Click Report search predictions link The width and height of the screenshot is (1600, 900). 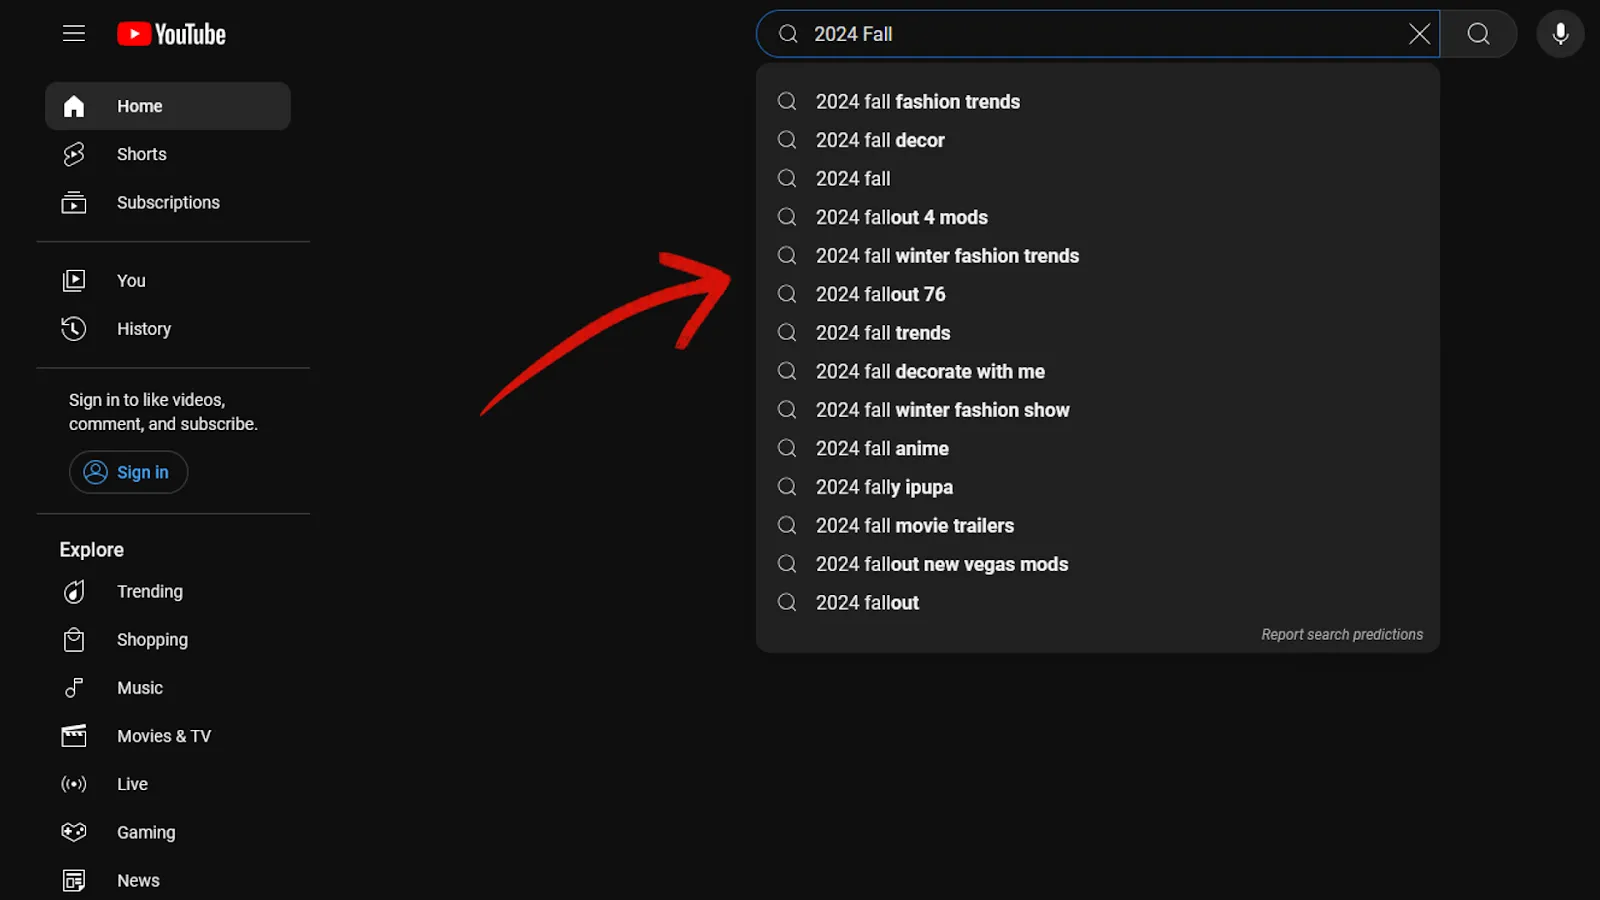[1341, 635]
